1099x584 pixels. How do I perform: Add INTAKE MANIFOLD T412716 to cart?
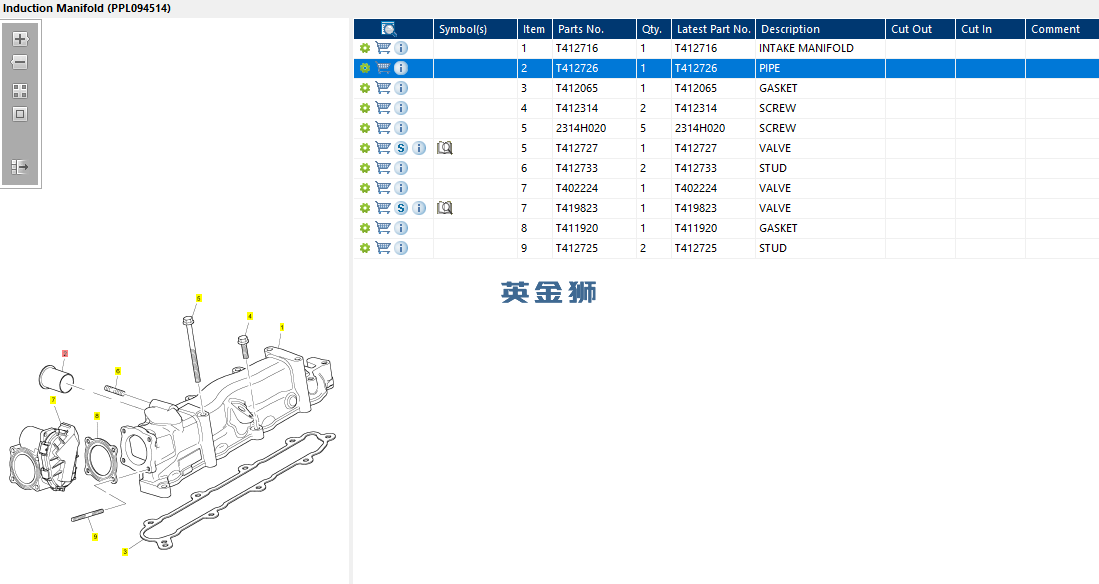click(383, 48)
